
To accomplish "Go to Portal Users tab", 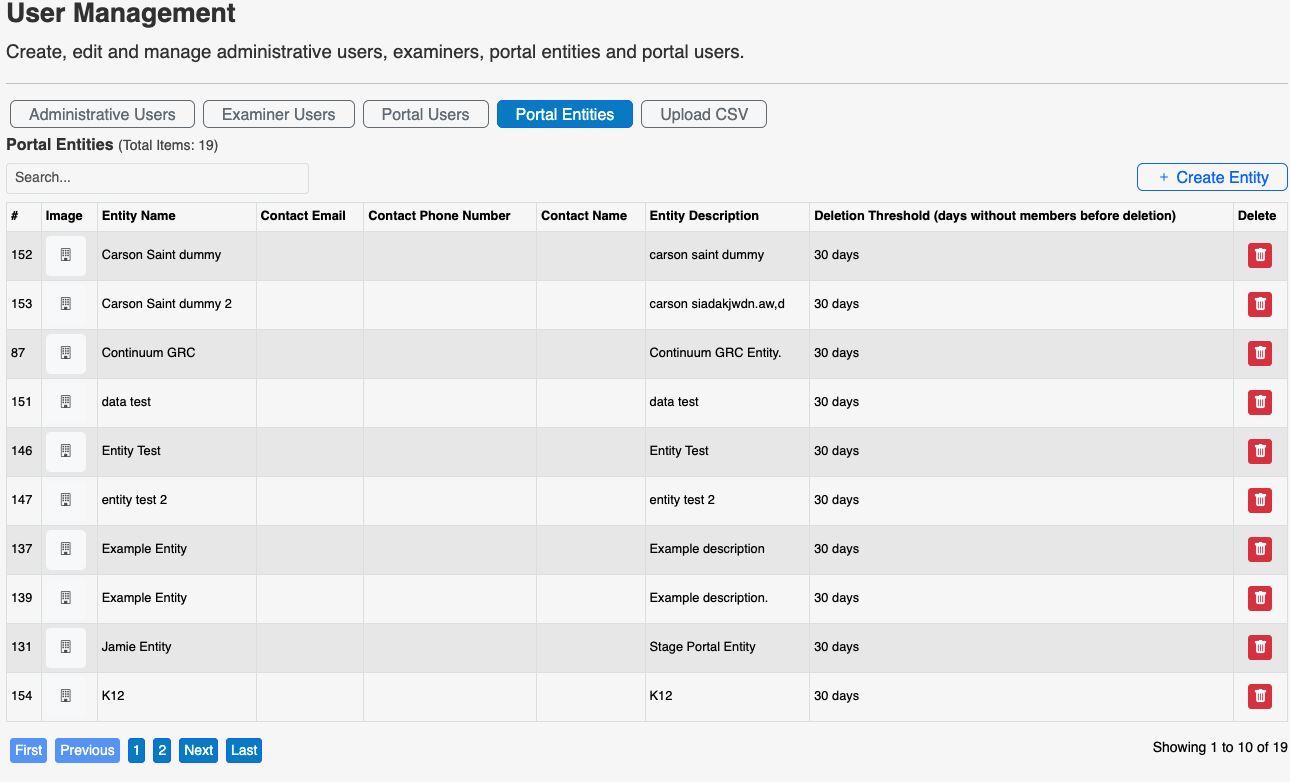I will pos(425,114).
